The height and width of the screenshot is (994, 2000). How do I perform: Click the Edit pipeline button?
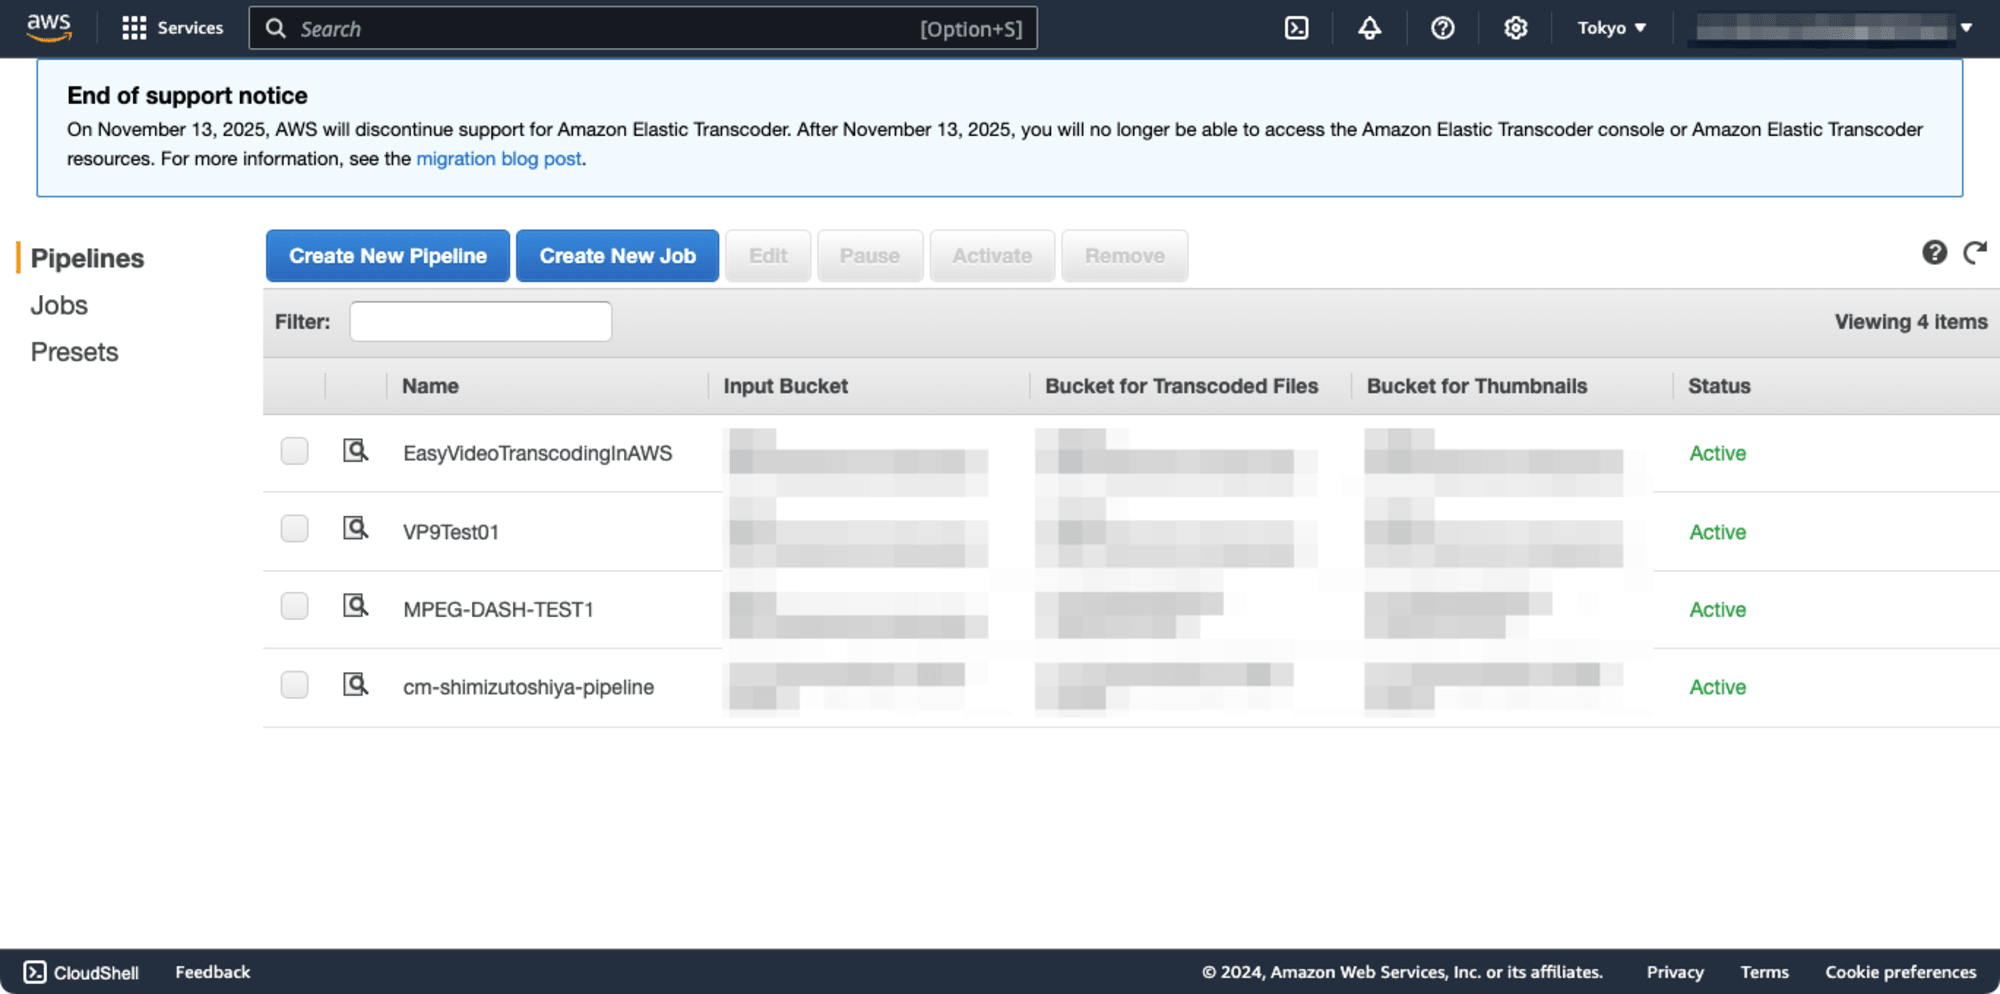tap(768, 256)
